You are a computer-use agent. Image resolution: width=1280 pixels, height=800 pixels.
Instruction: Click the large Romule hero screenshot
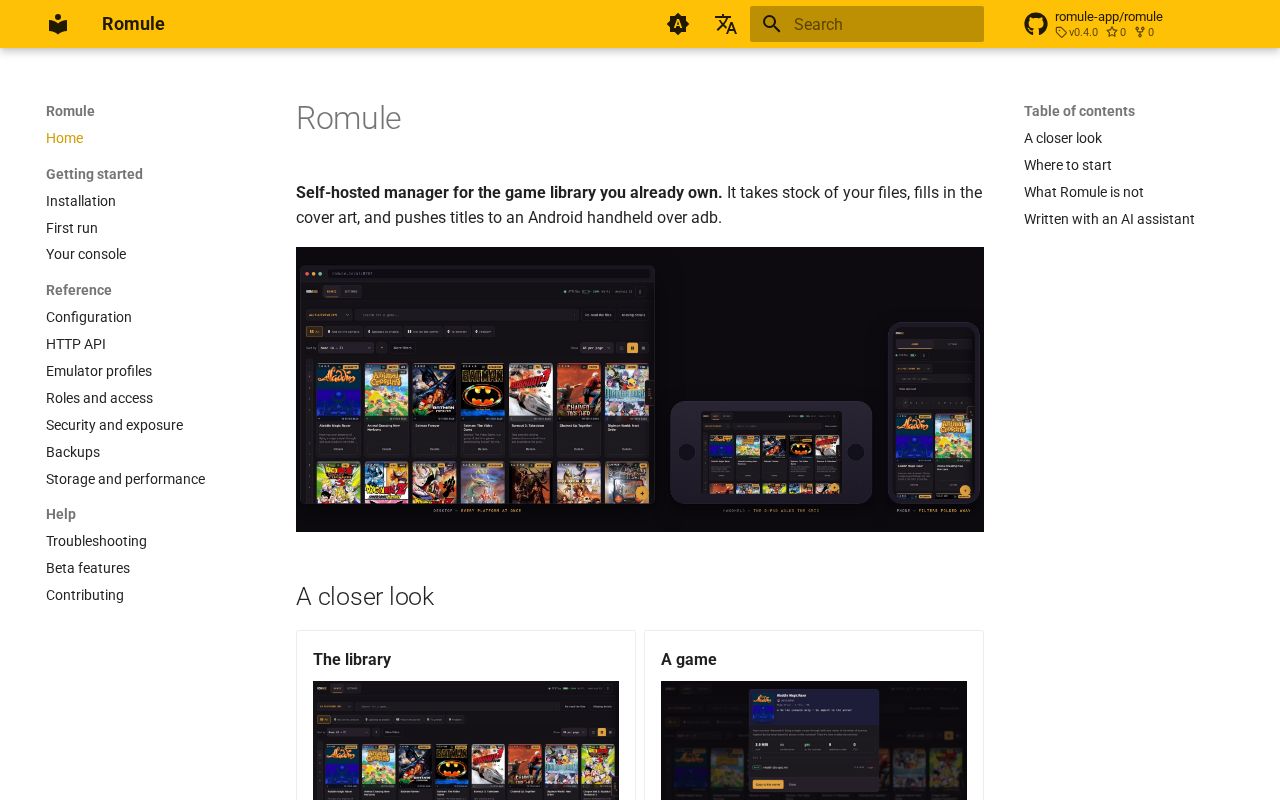[x=640, y=389]
